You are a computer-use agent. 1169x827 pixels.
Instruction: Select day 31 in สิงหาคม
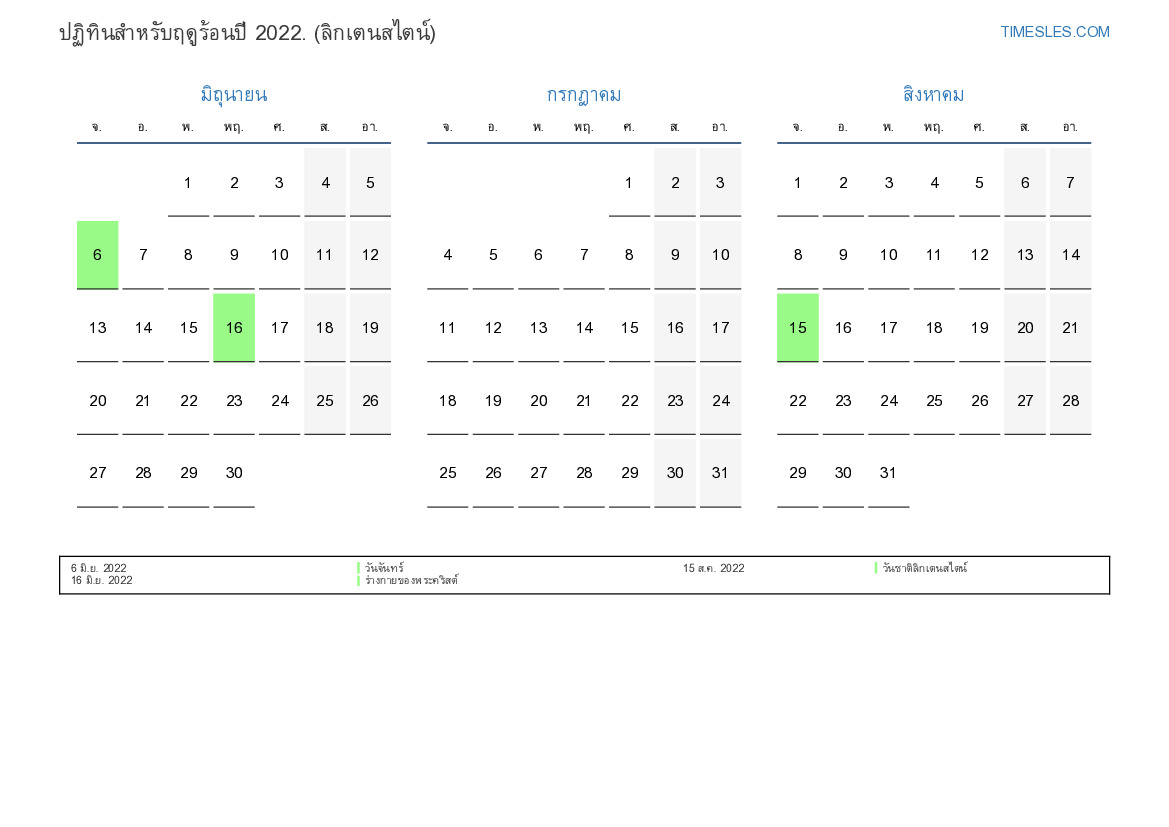(889, 473)
